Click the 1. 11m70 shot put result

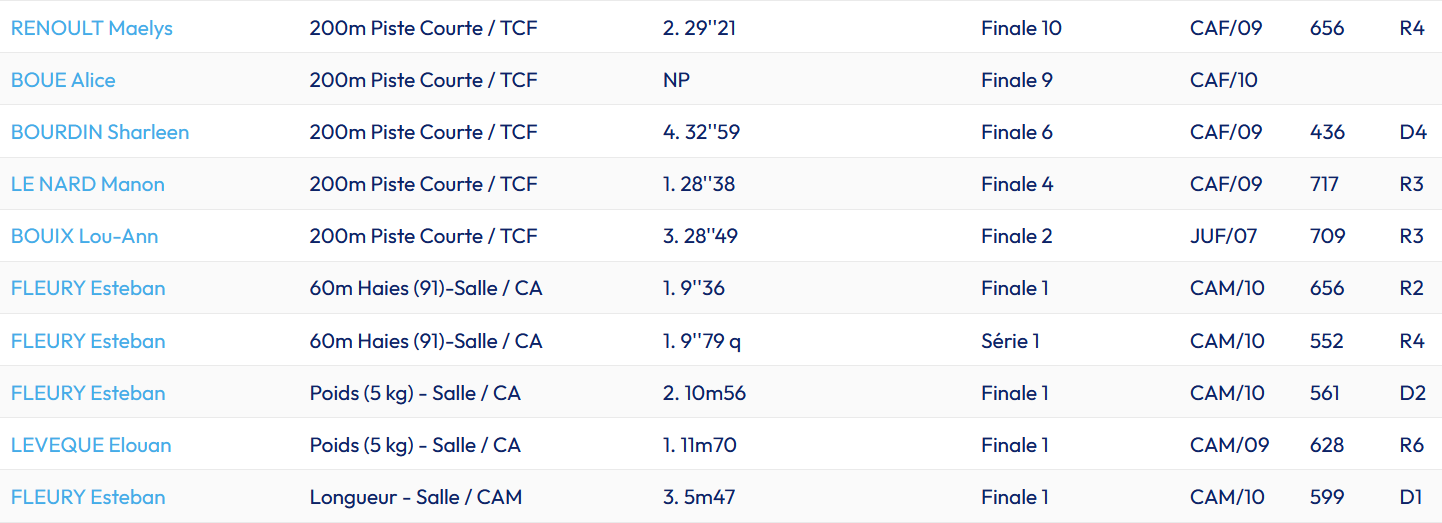[699, 445]
